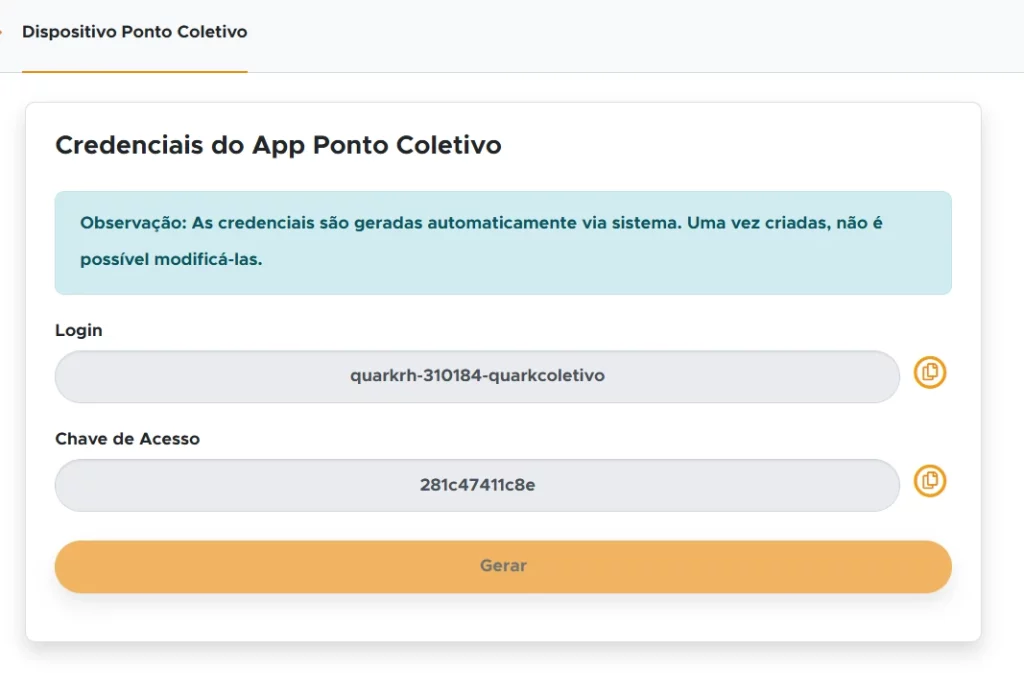This screenshot has width=1024, height=673.
Task: Click the Login field label
Action: point(79,330)
